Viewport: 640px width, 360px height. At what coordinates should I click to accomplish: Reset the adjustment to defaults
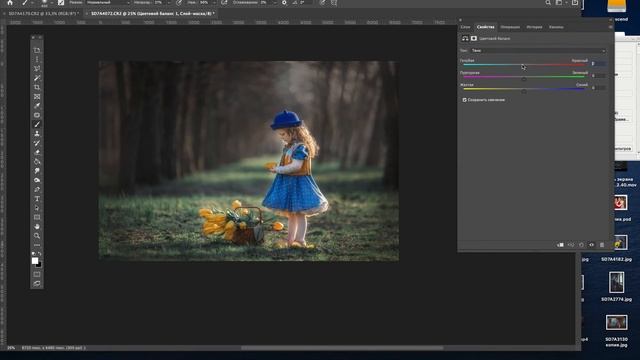[581, 245]
